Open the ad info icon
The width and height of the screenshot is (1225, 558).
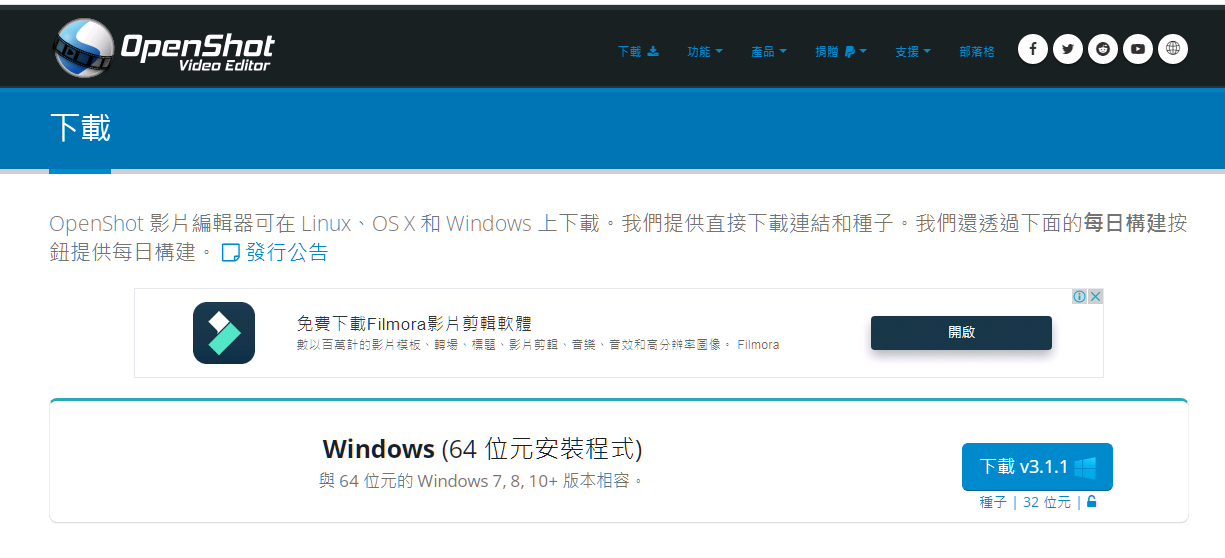1080,297
